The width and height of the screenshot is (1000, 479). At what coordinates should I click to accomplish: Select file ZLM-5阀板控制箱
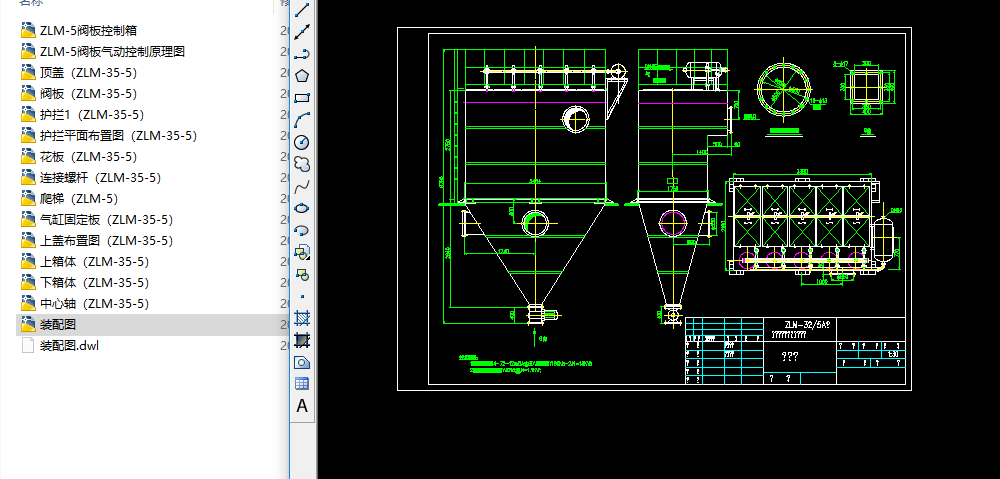(x=88, y=31)
